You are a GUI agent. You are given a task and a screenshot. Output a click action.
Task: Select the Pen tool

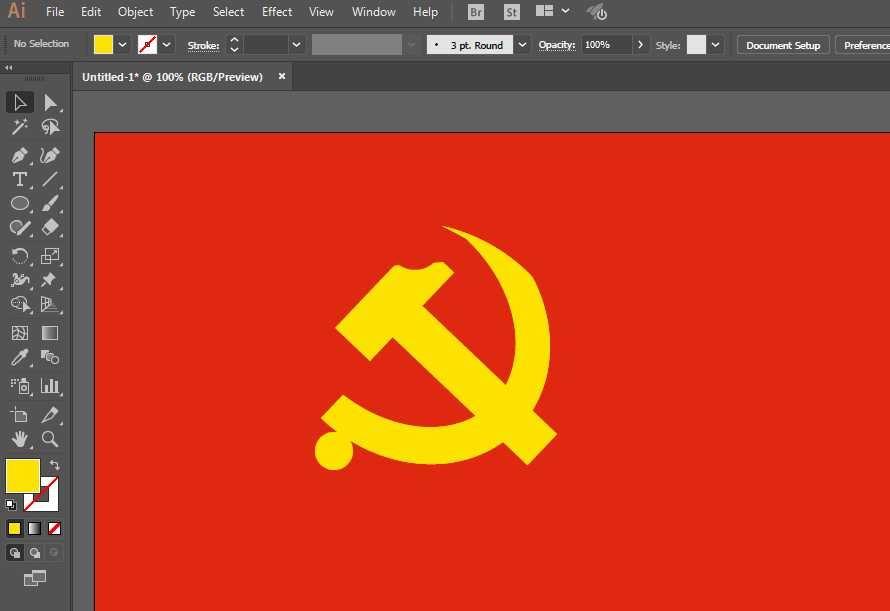[x=18, y=155]
